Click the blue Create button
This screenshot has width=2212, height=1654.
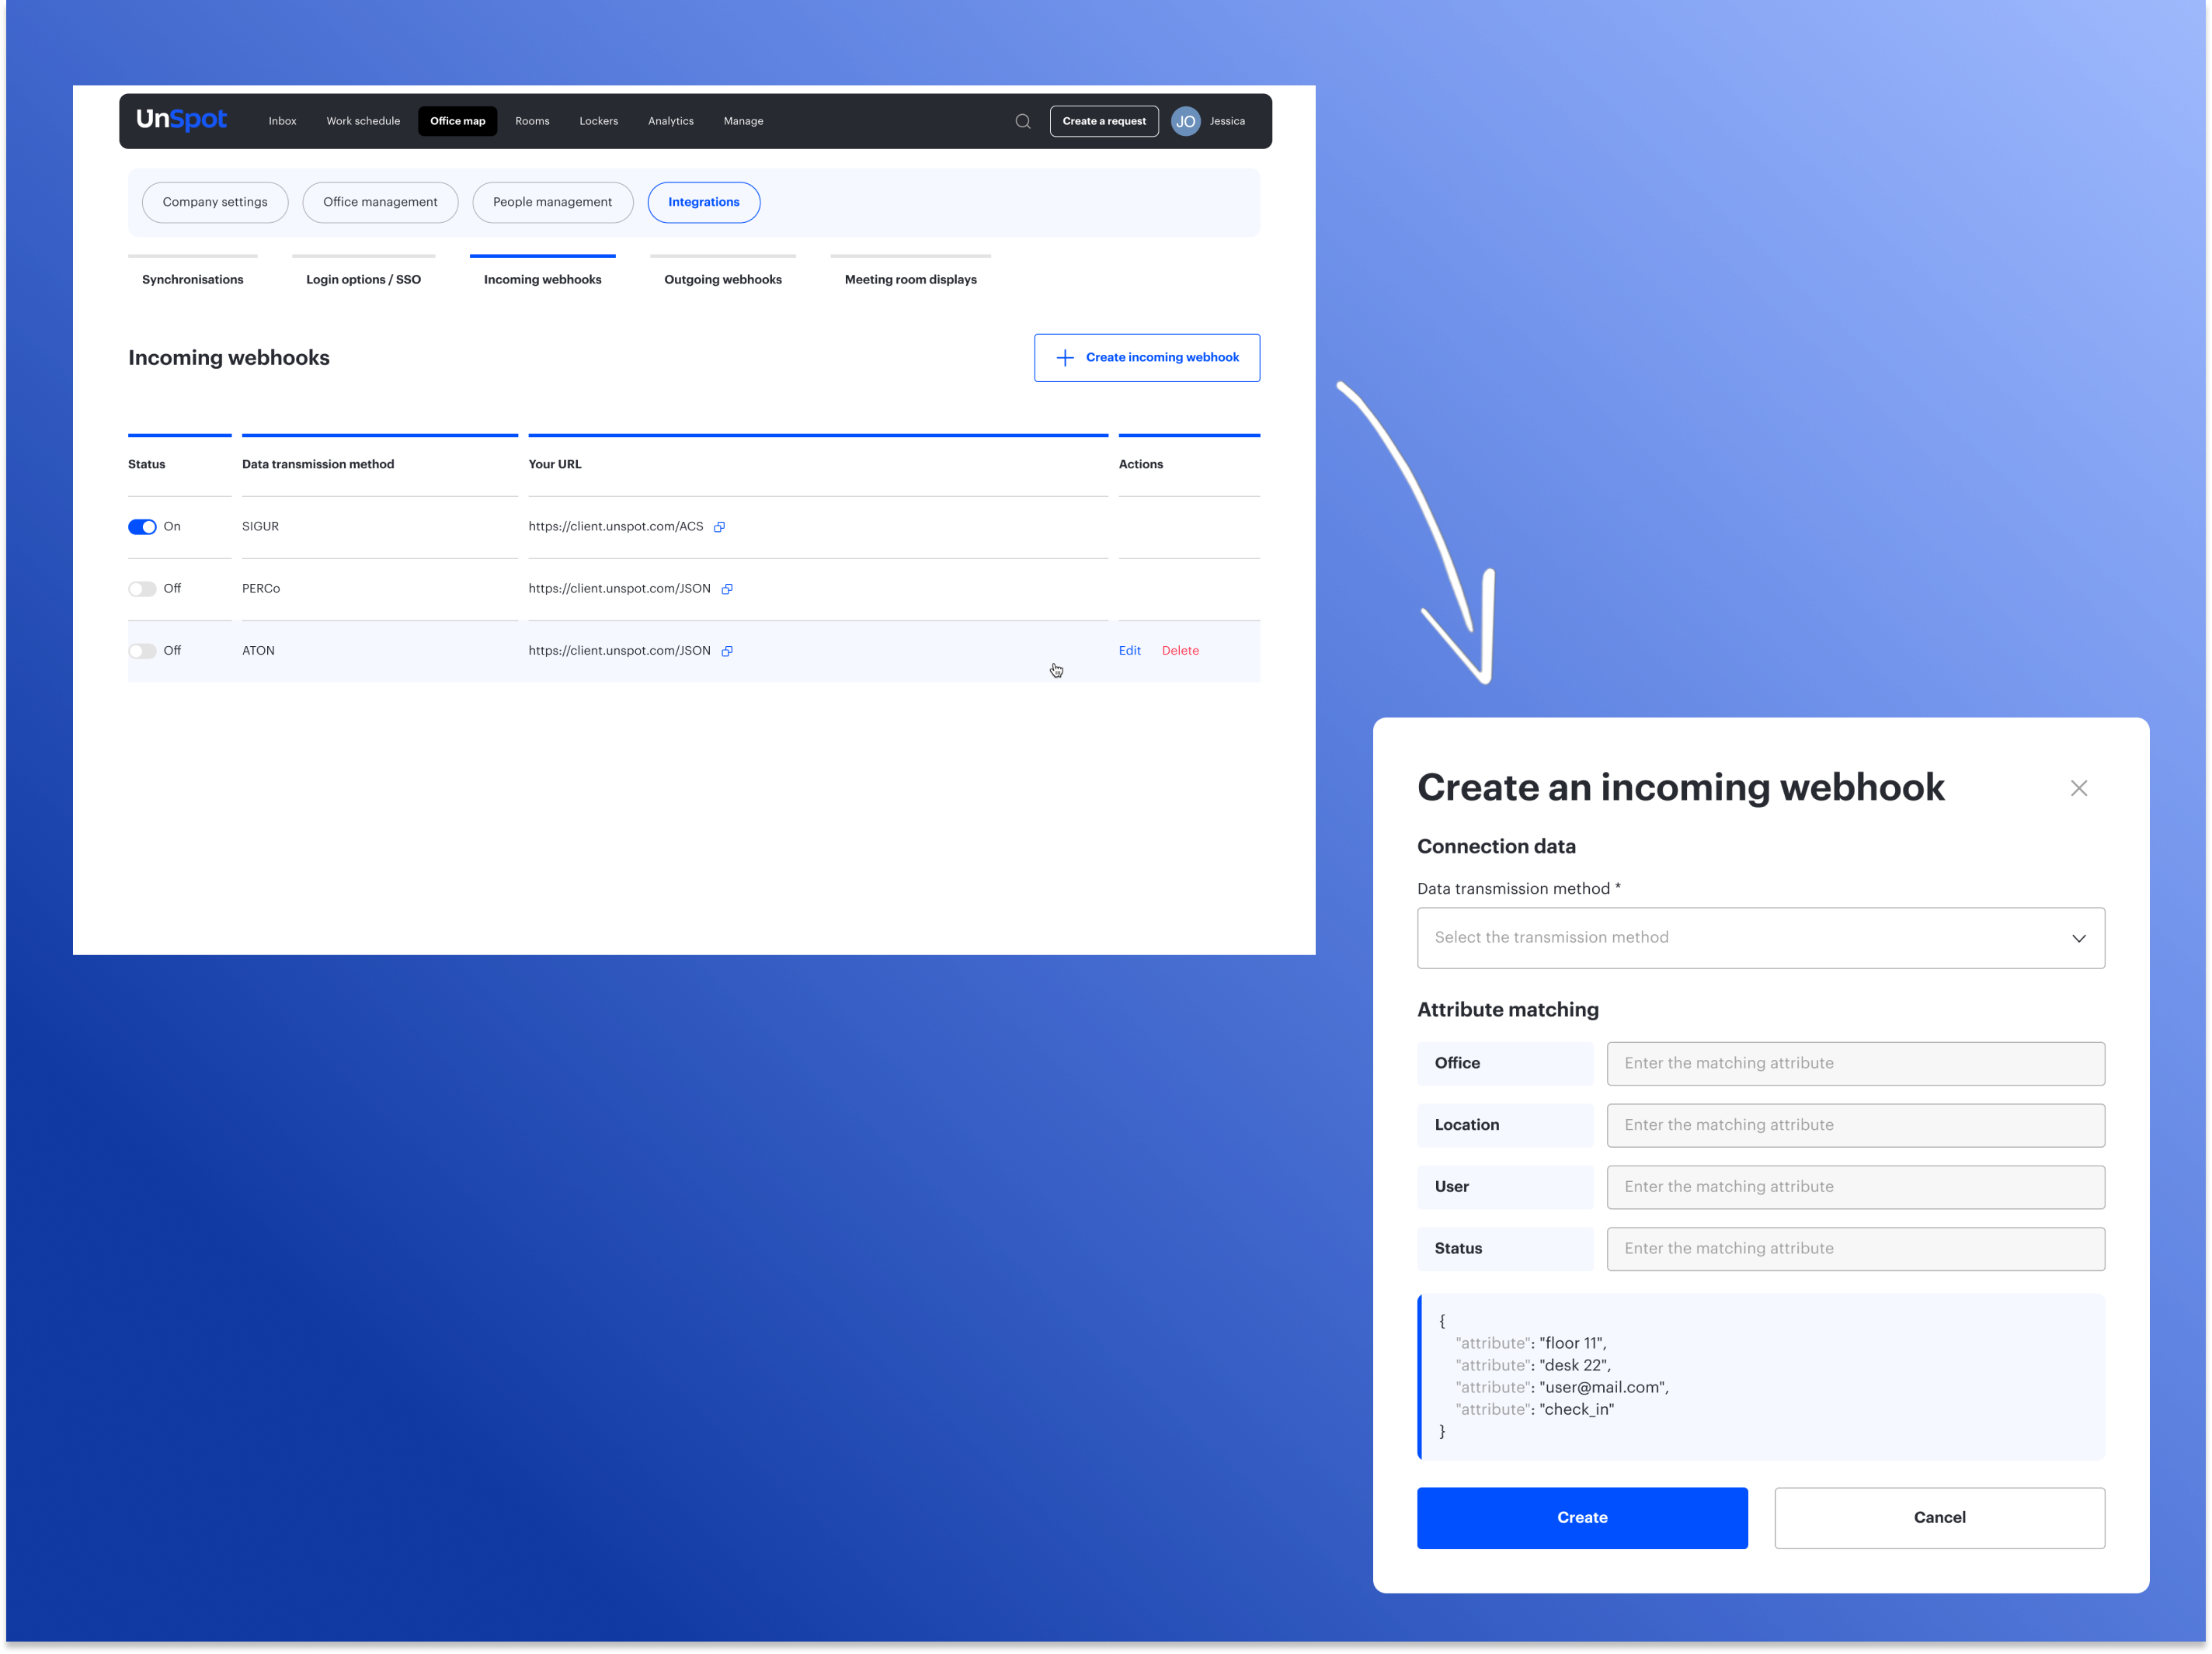1582,1518
